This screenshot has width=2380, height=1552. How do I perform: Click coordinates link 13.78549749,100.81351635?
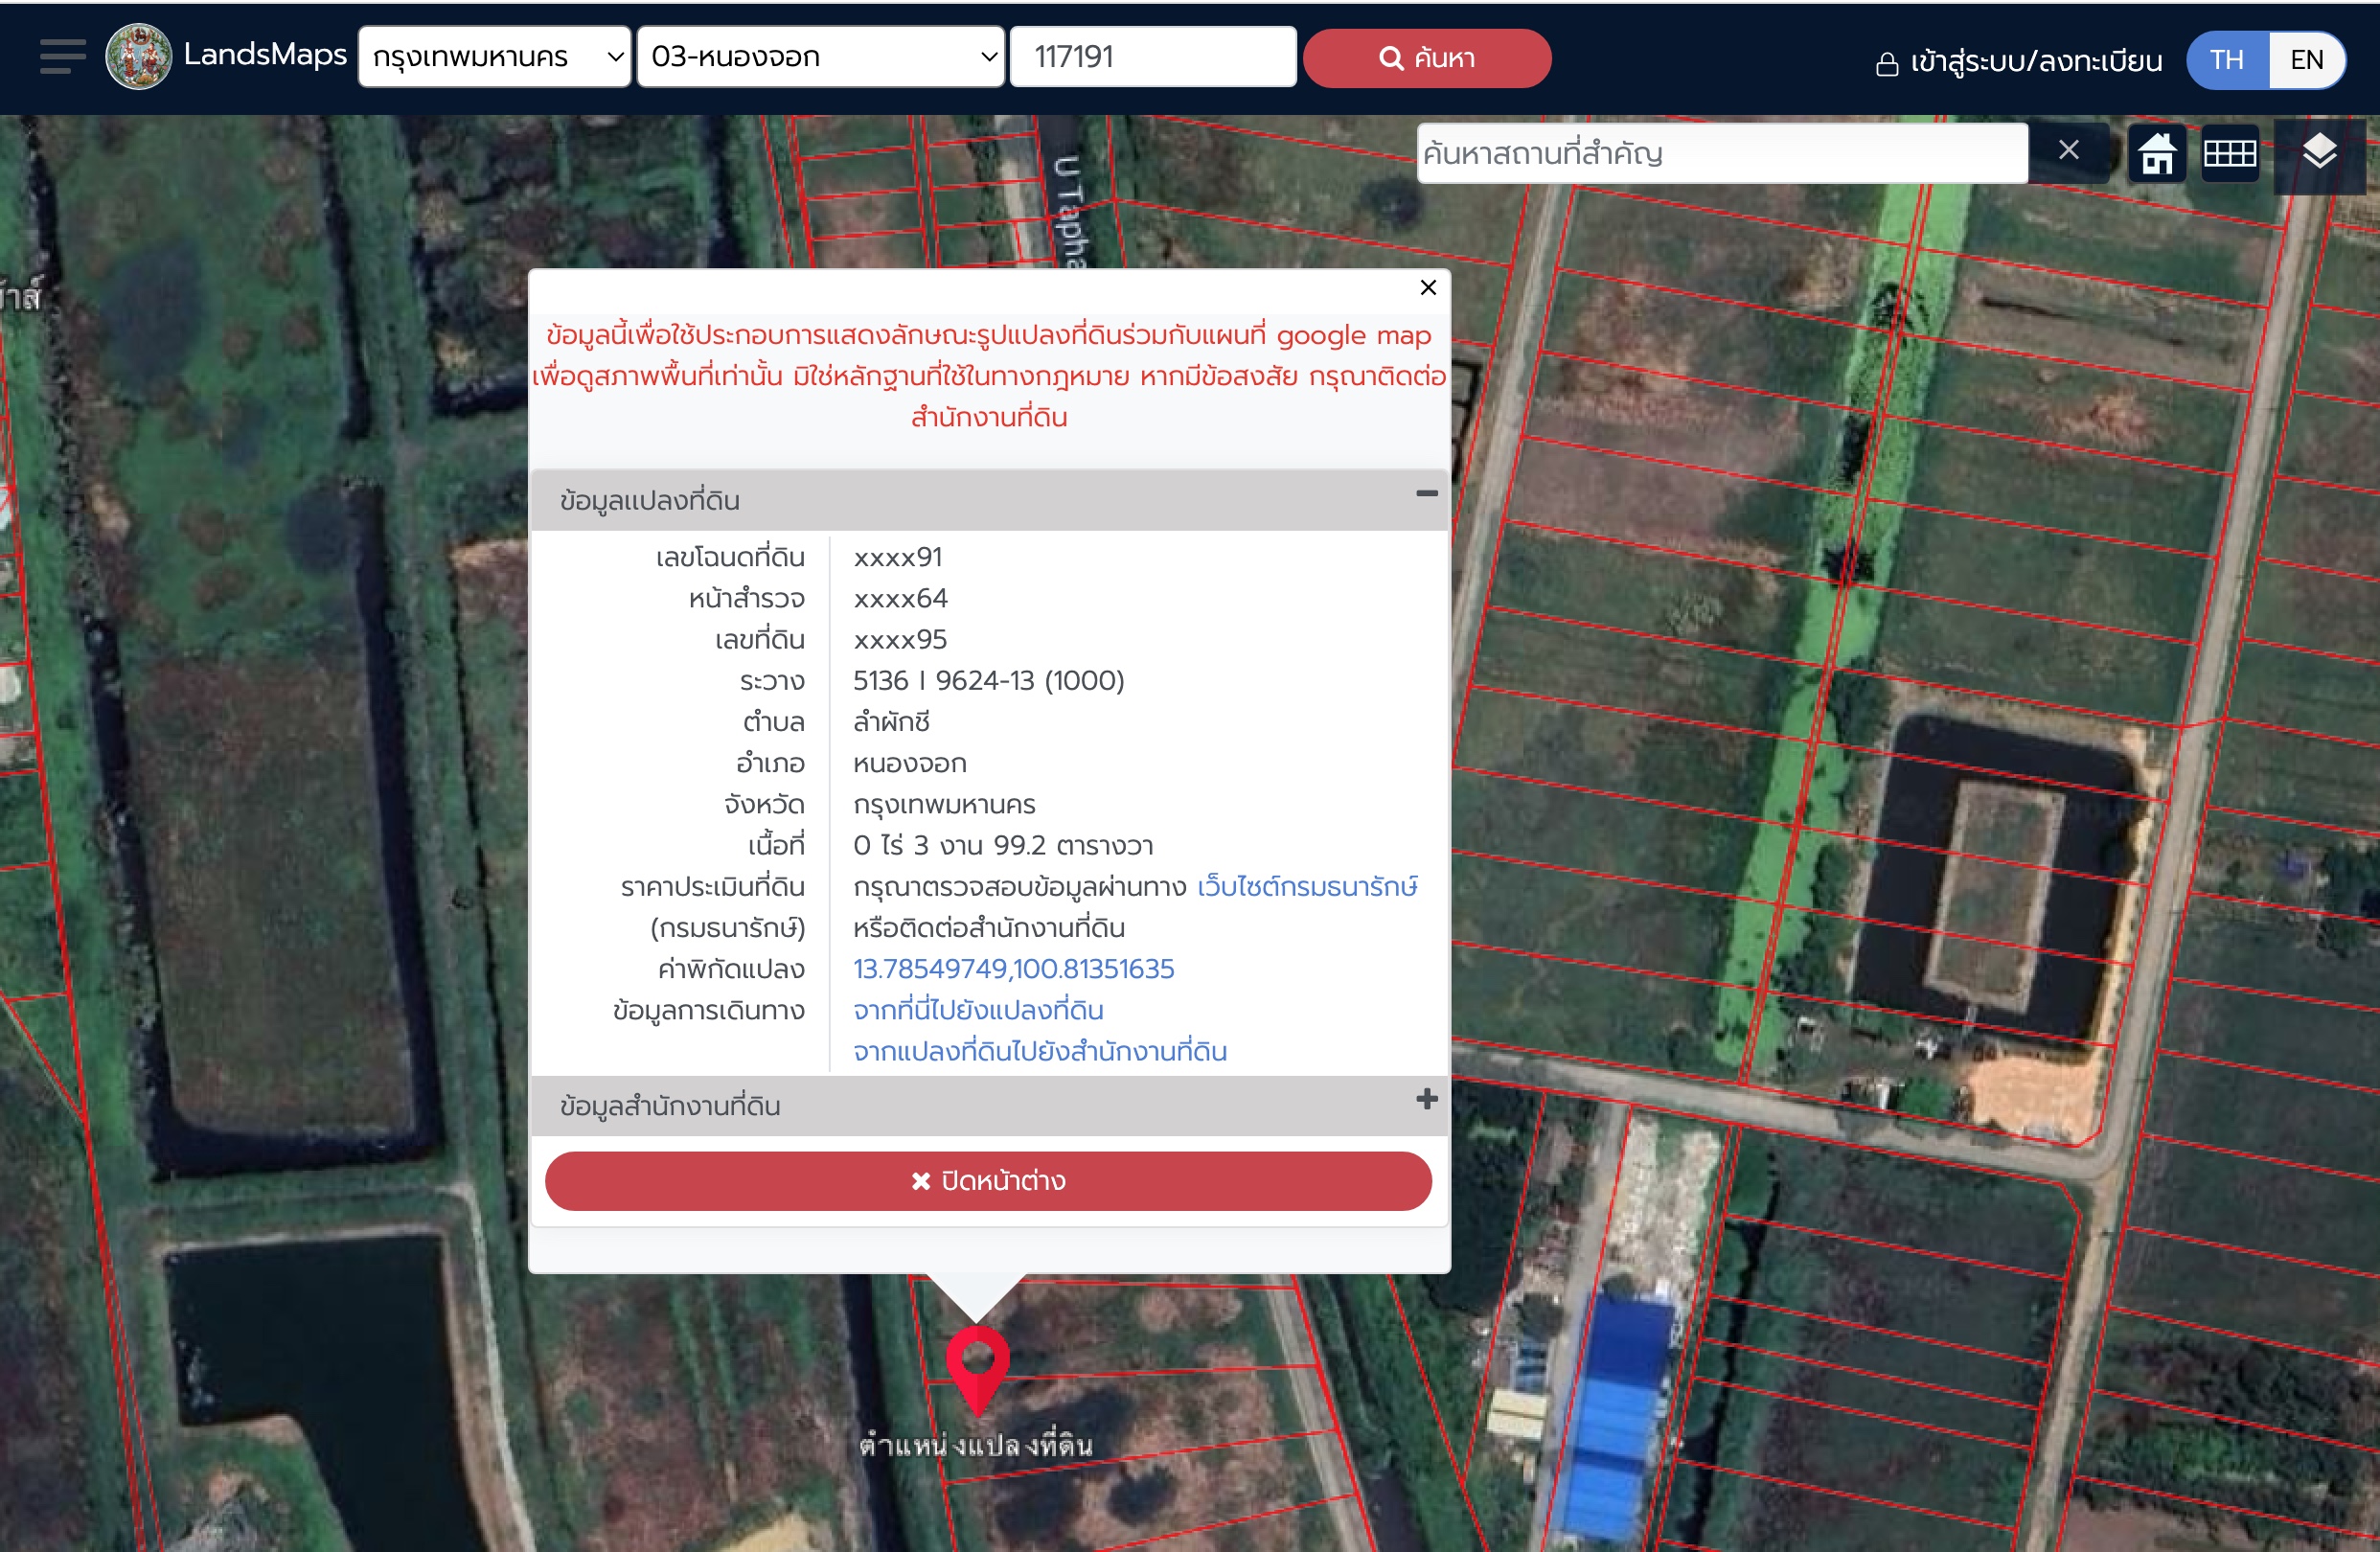tap(1013, 969)
